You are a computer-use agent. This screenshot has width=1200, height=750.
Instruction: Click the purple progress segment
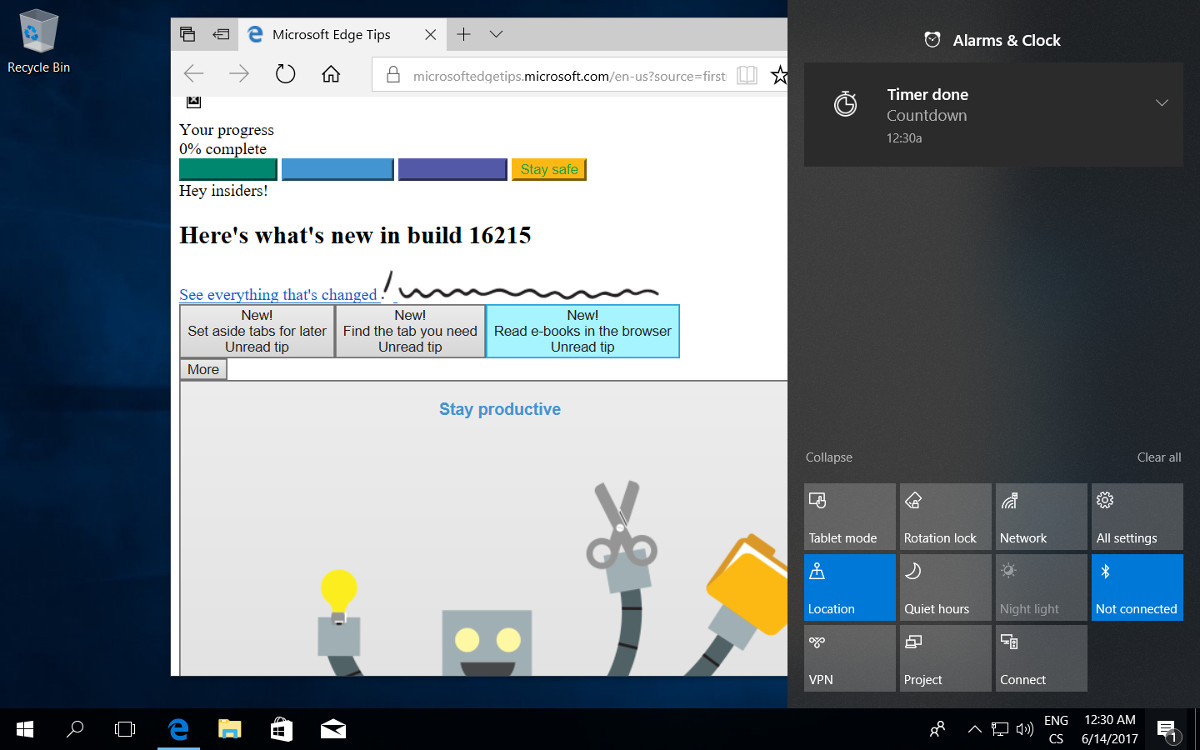pyautogui.click(x=452, y=169)
